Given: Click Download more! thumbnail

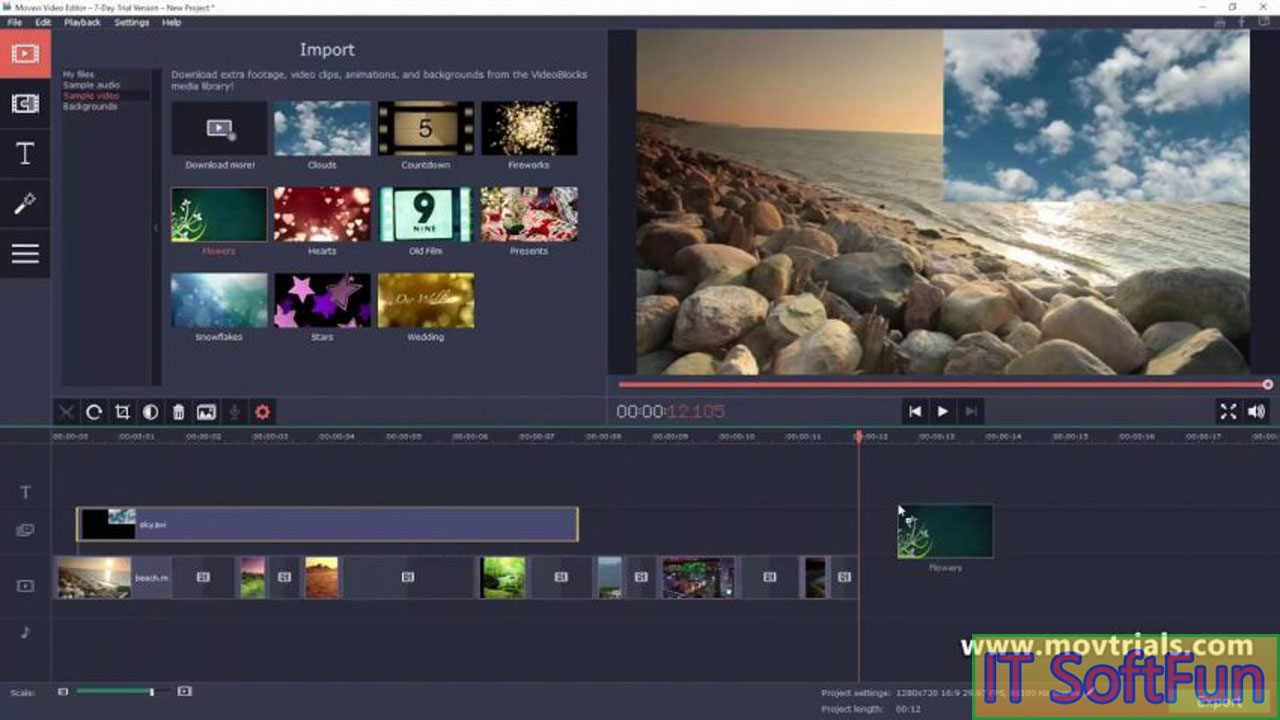Looking at the screenshot, I should (x=220, y=128).
